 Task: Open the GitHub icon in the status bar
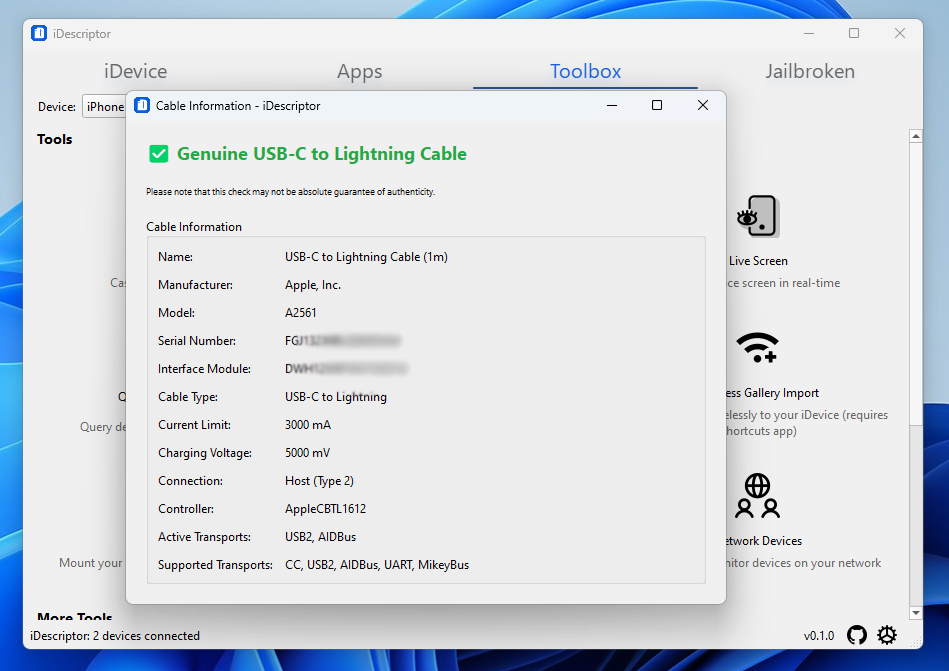point(857,635)
